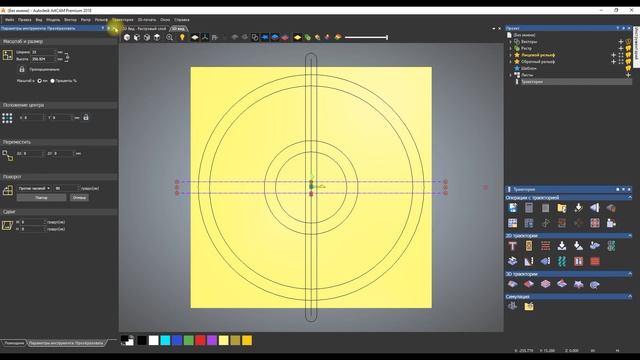Expand the Векторы tree node

point(510,42)
